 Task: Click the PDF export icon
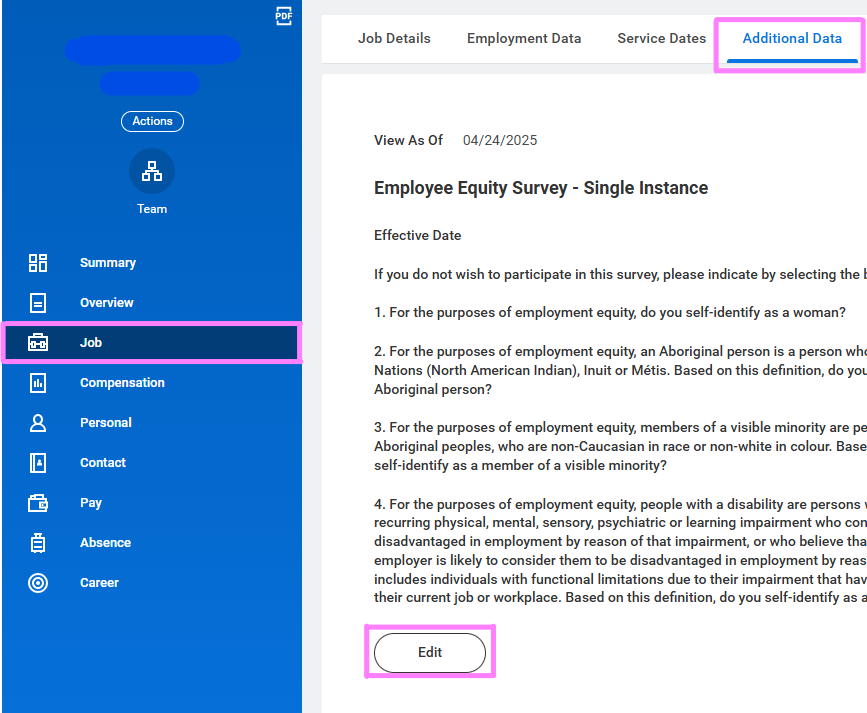tap(283, 16)
